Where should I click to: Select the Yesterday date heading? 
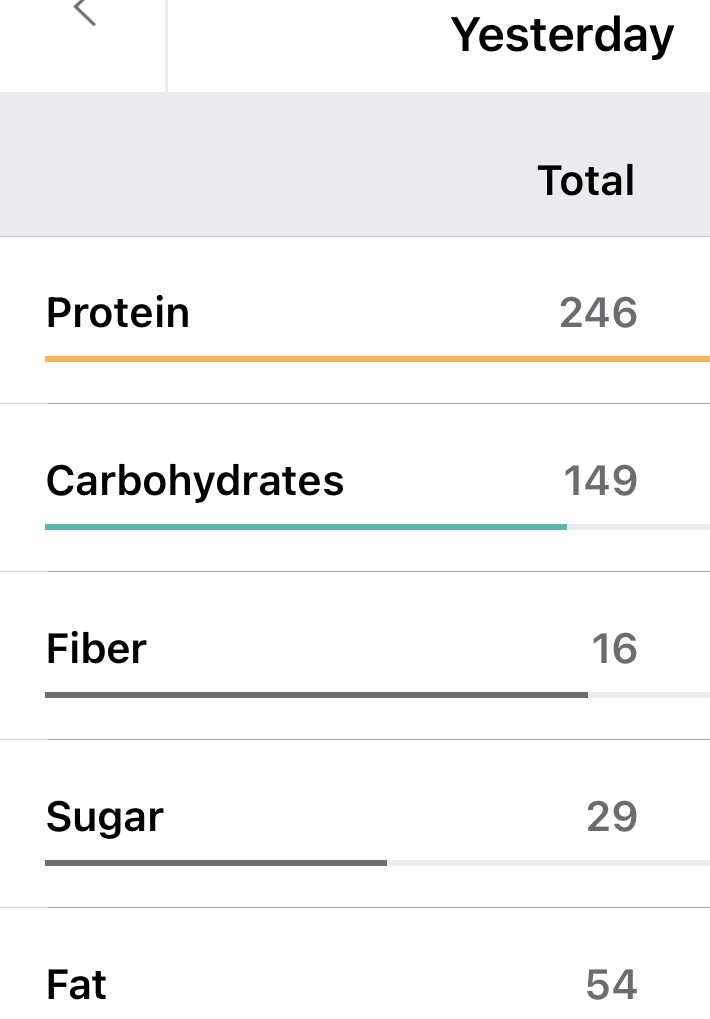coord(562,36)
